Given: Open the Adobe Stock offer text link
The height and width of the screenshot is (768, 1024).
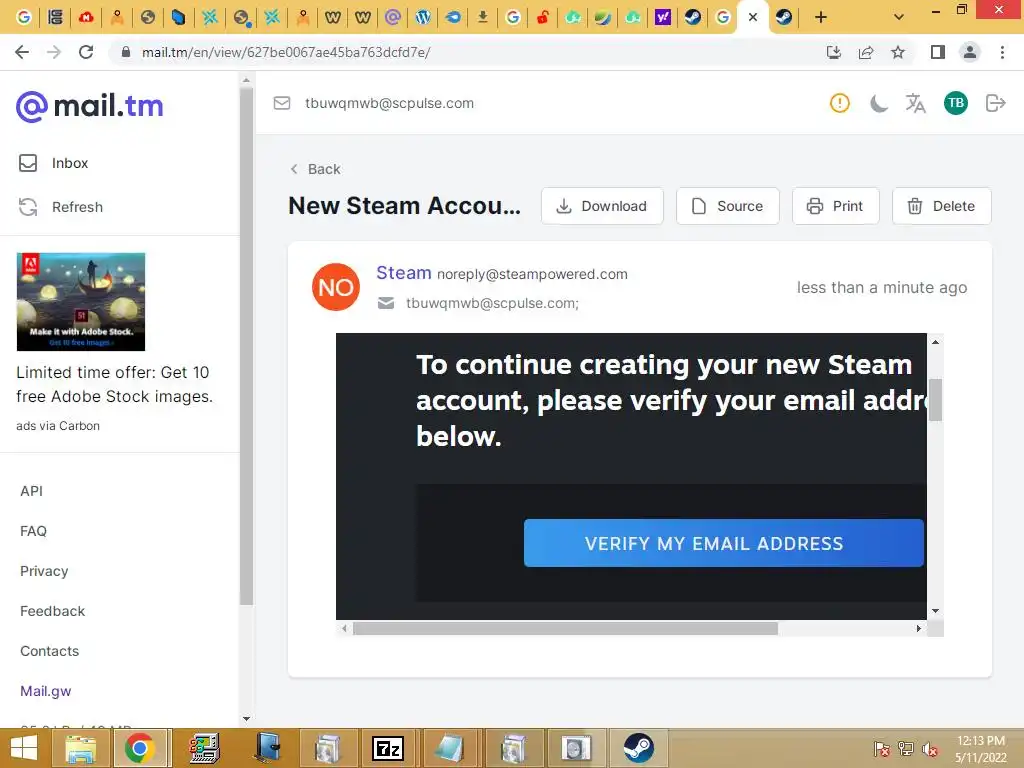Looking at the screenshot, I should tap(114, 384).
